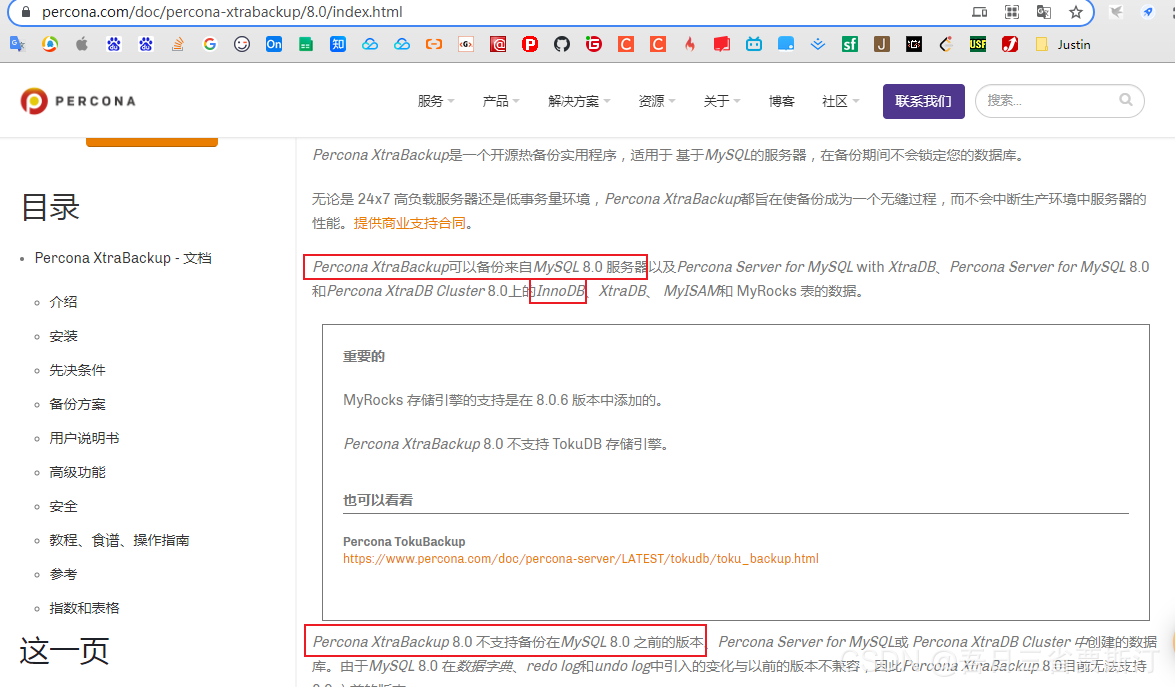
Task: Open the yellow-green 'USF' bookmark icon
Action: coord(978,44)
